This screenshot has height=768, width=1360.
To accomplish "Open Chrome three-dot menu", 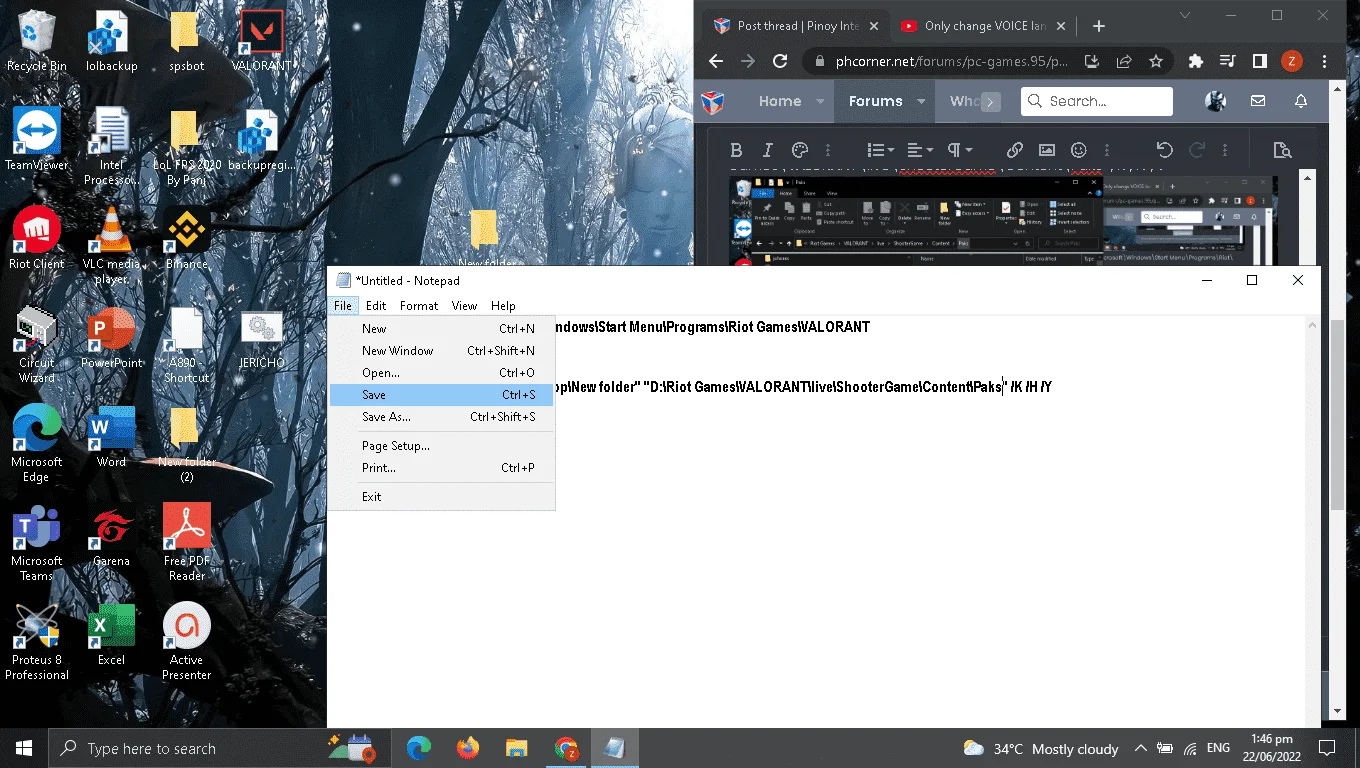I will (1324, 61).
